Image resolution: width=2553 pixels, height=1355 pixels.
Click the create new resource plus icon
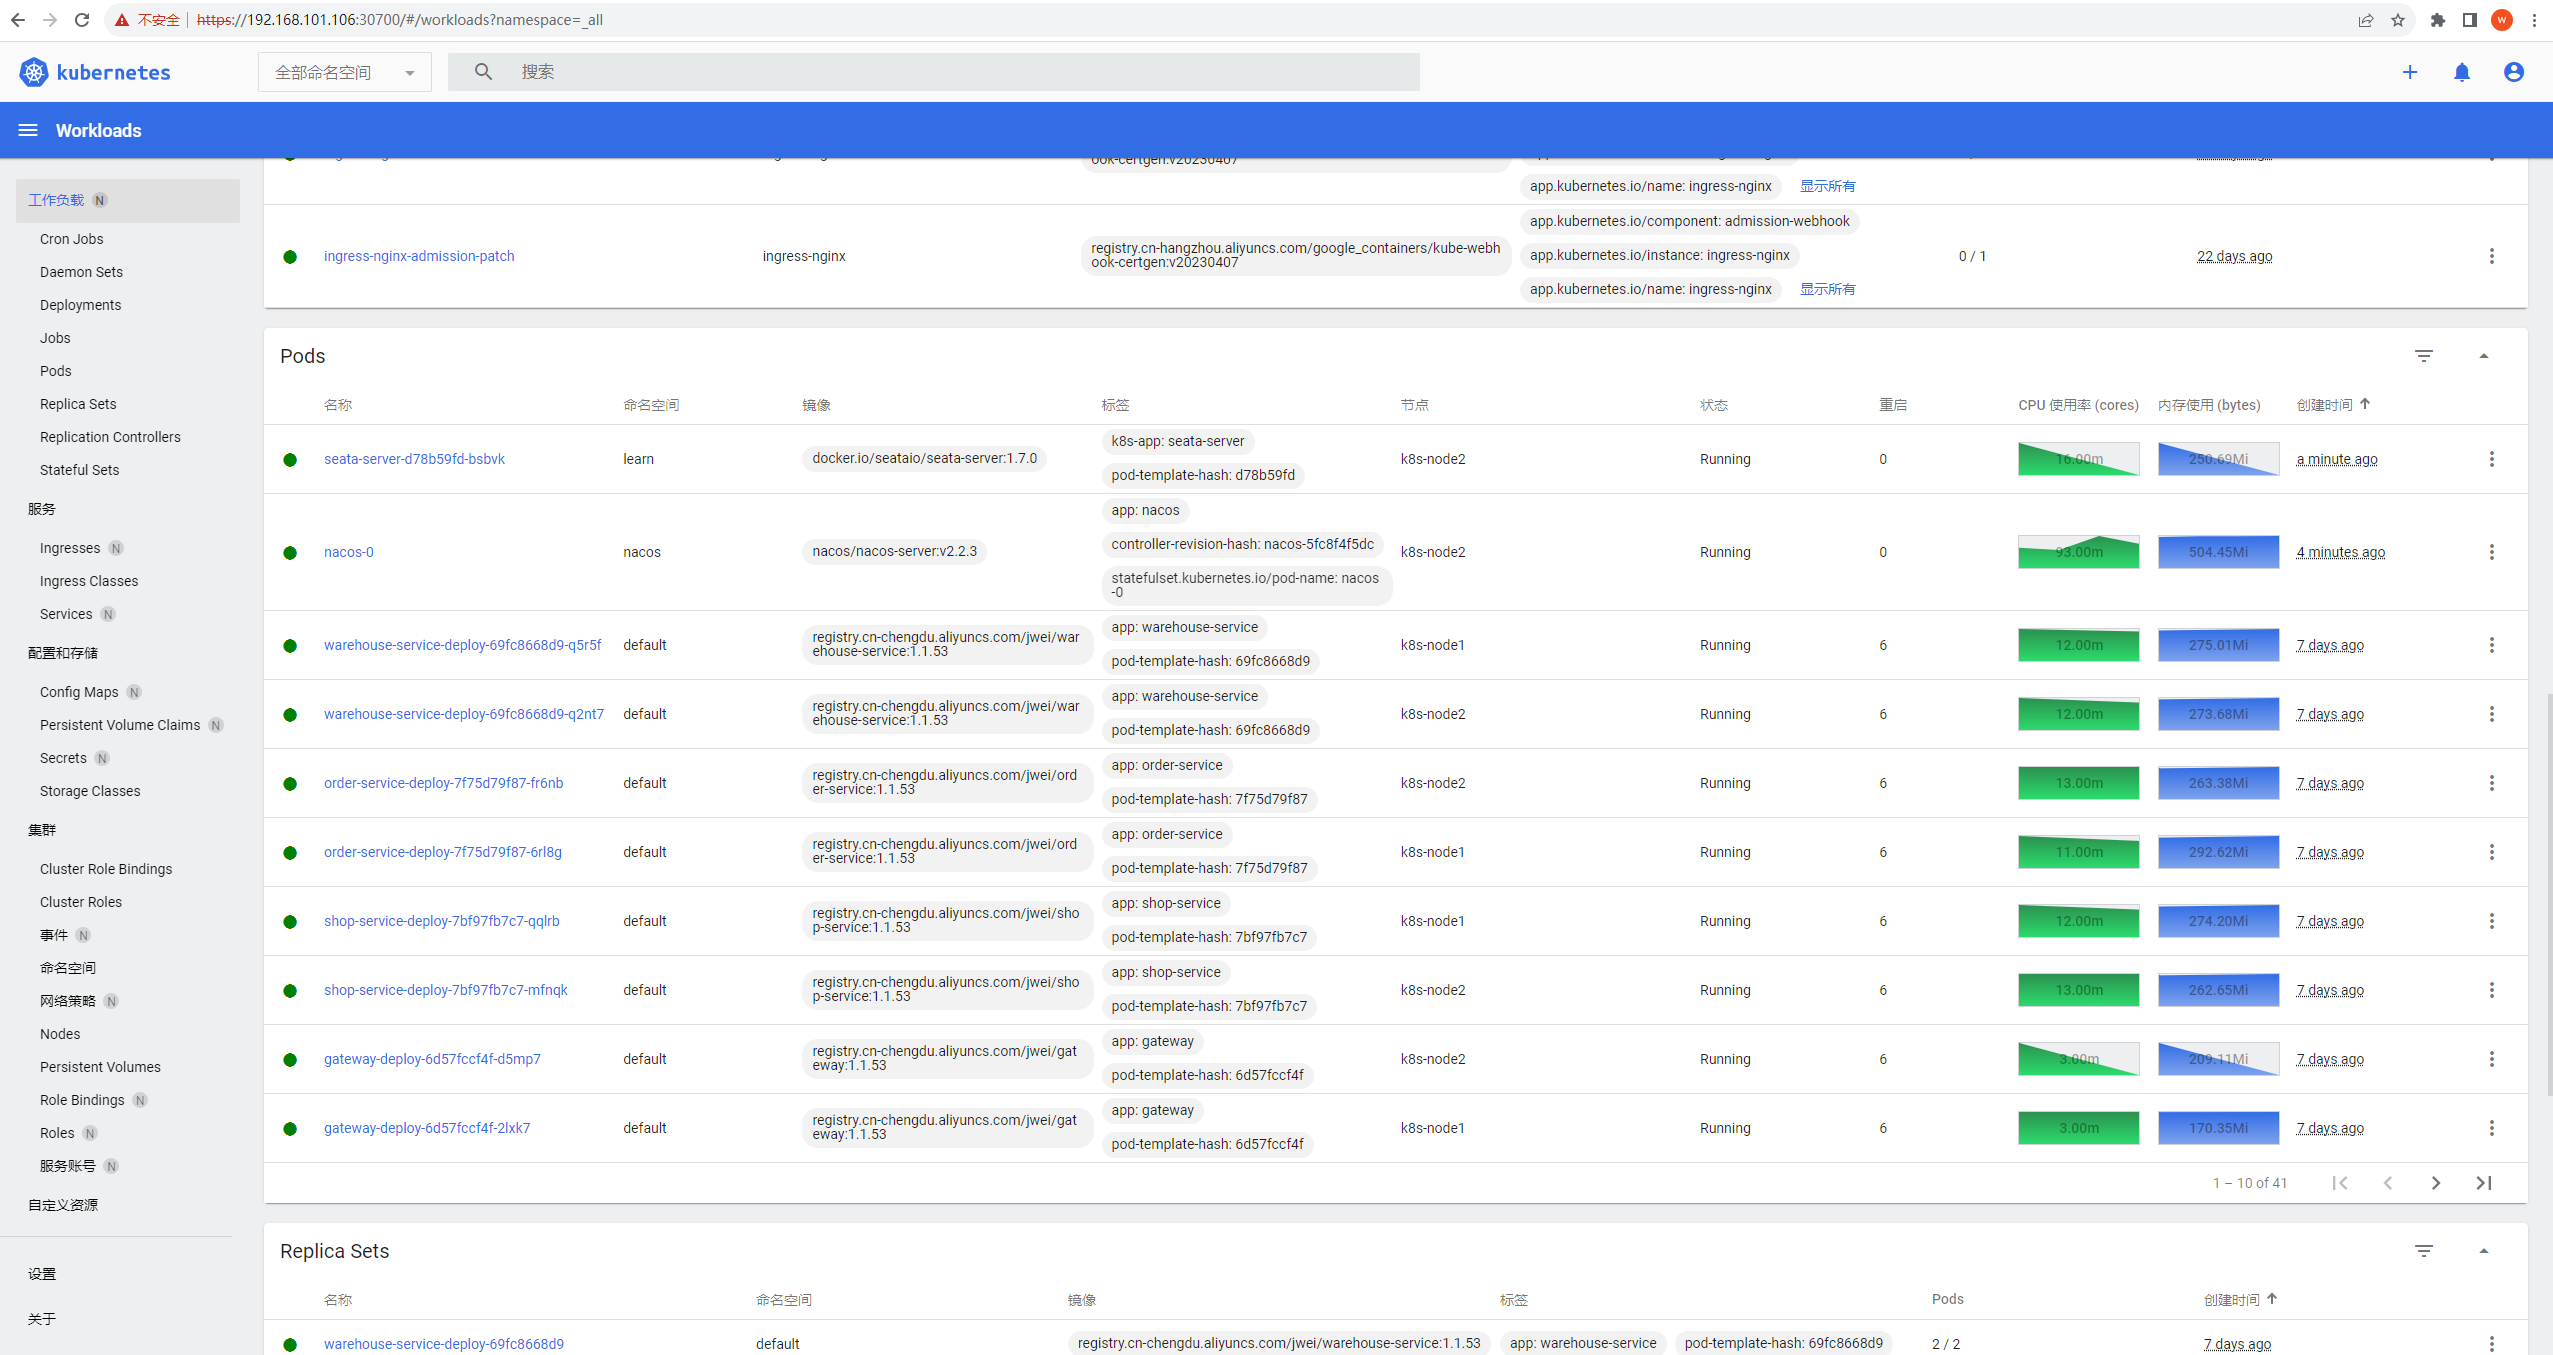point(2410,72)
